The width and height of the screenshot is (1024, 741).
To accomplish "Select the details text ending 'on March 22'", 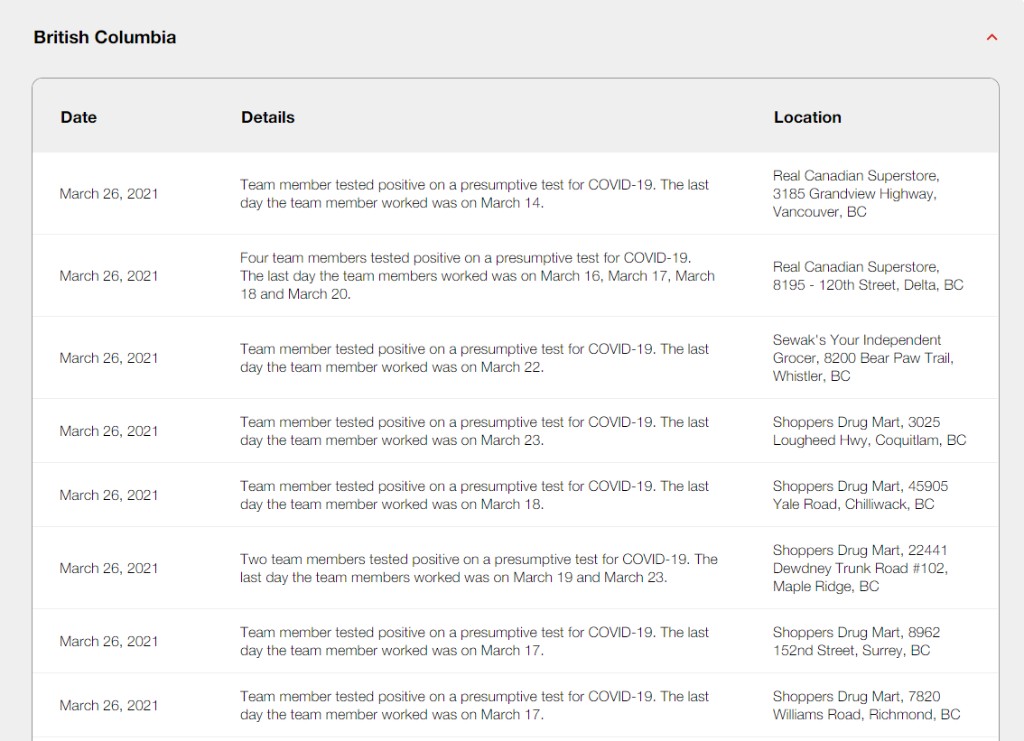I will click(x=474, y=358).
